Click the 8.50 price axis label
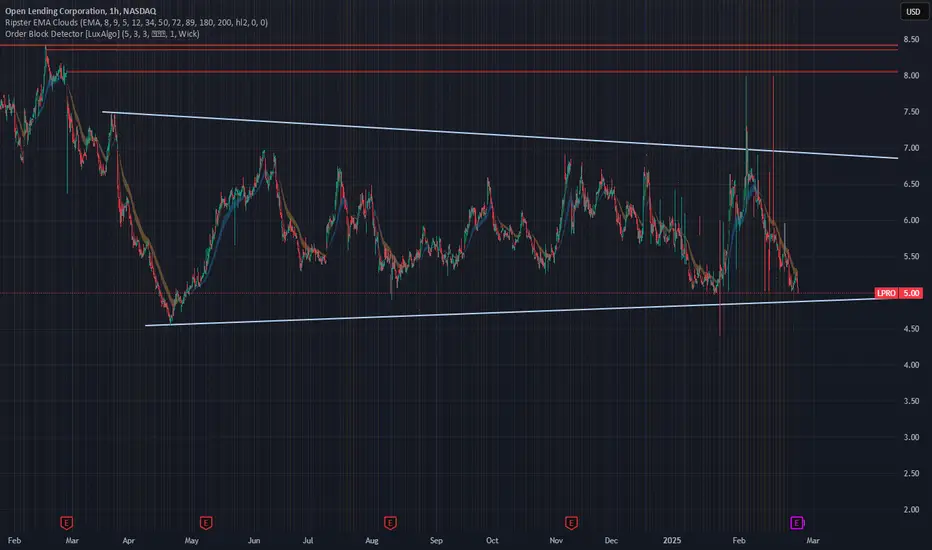The image size is (932, 550). click(x=911, y=39)
